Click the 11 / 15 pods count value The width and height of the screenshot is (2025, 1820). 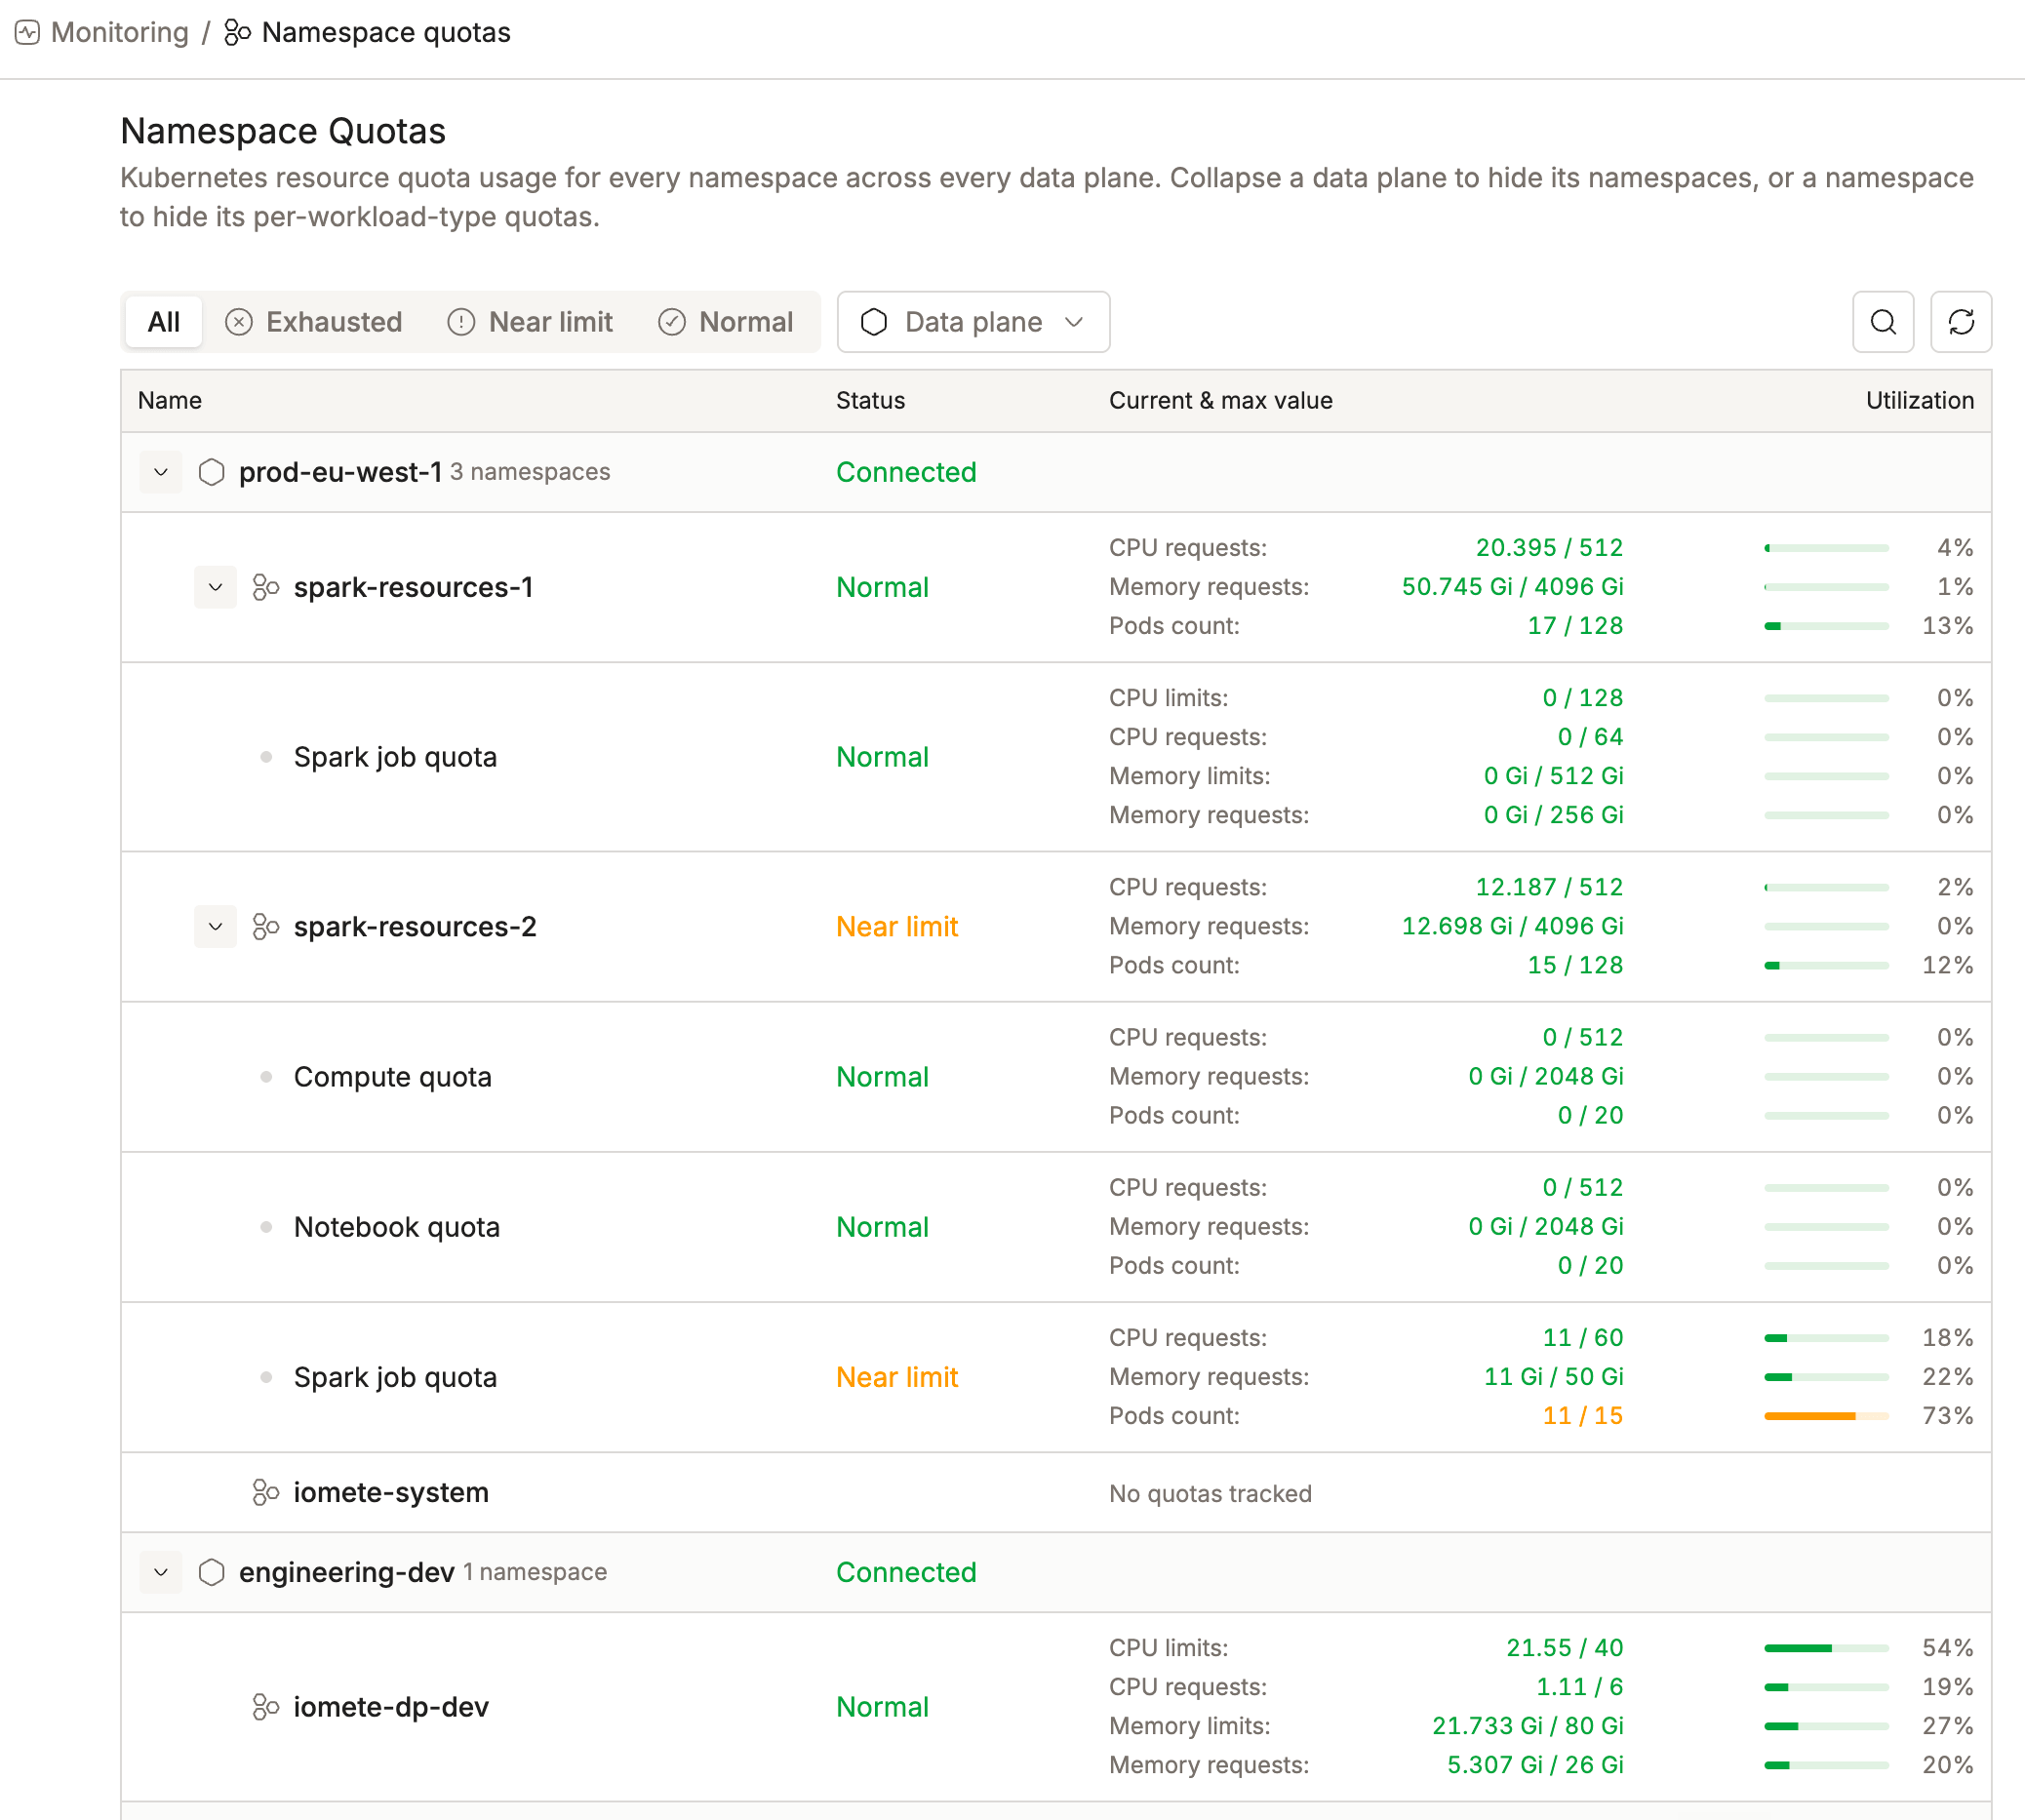pyautogui.click(x=1583, y=1416)
